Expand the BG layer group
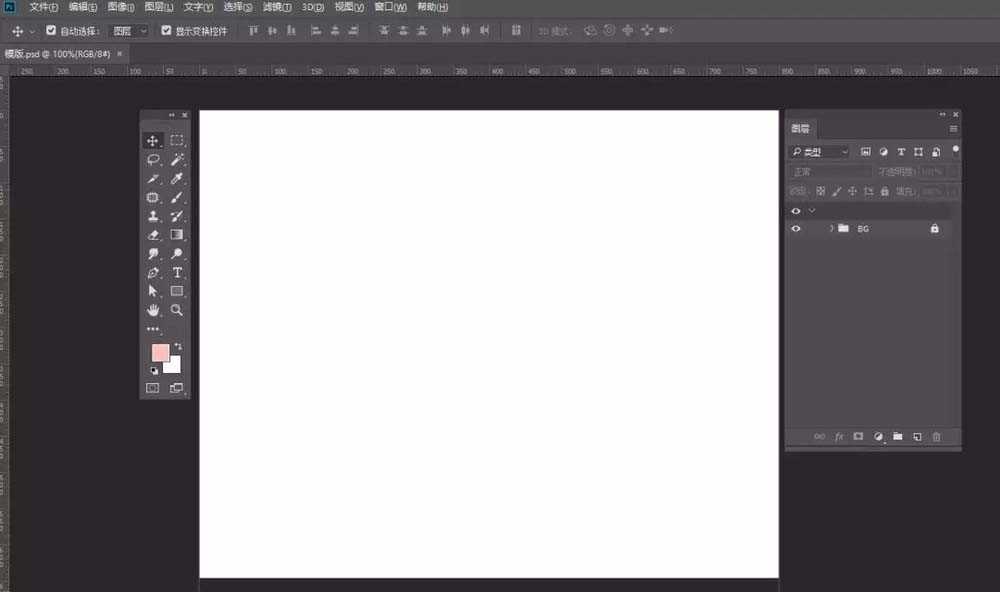The width and height of the screenshot is (1000, 592). 830,229
